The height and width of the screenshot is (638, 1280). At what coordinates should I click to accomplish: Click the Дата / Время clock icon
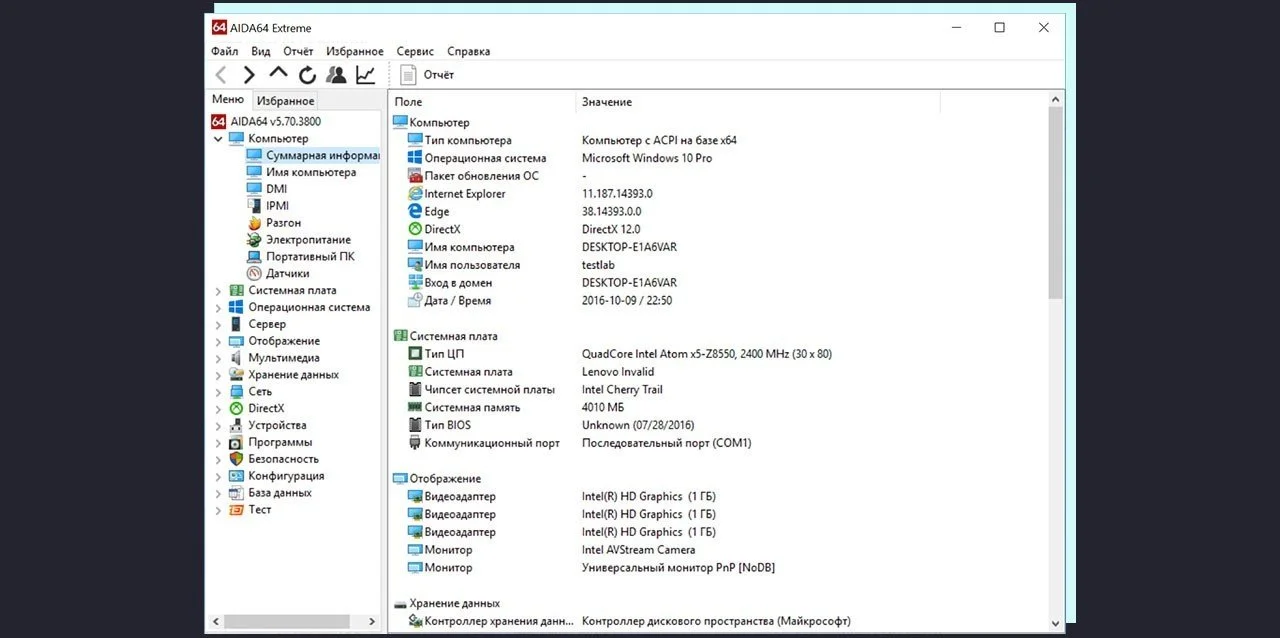click(x=415, y=300)
